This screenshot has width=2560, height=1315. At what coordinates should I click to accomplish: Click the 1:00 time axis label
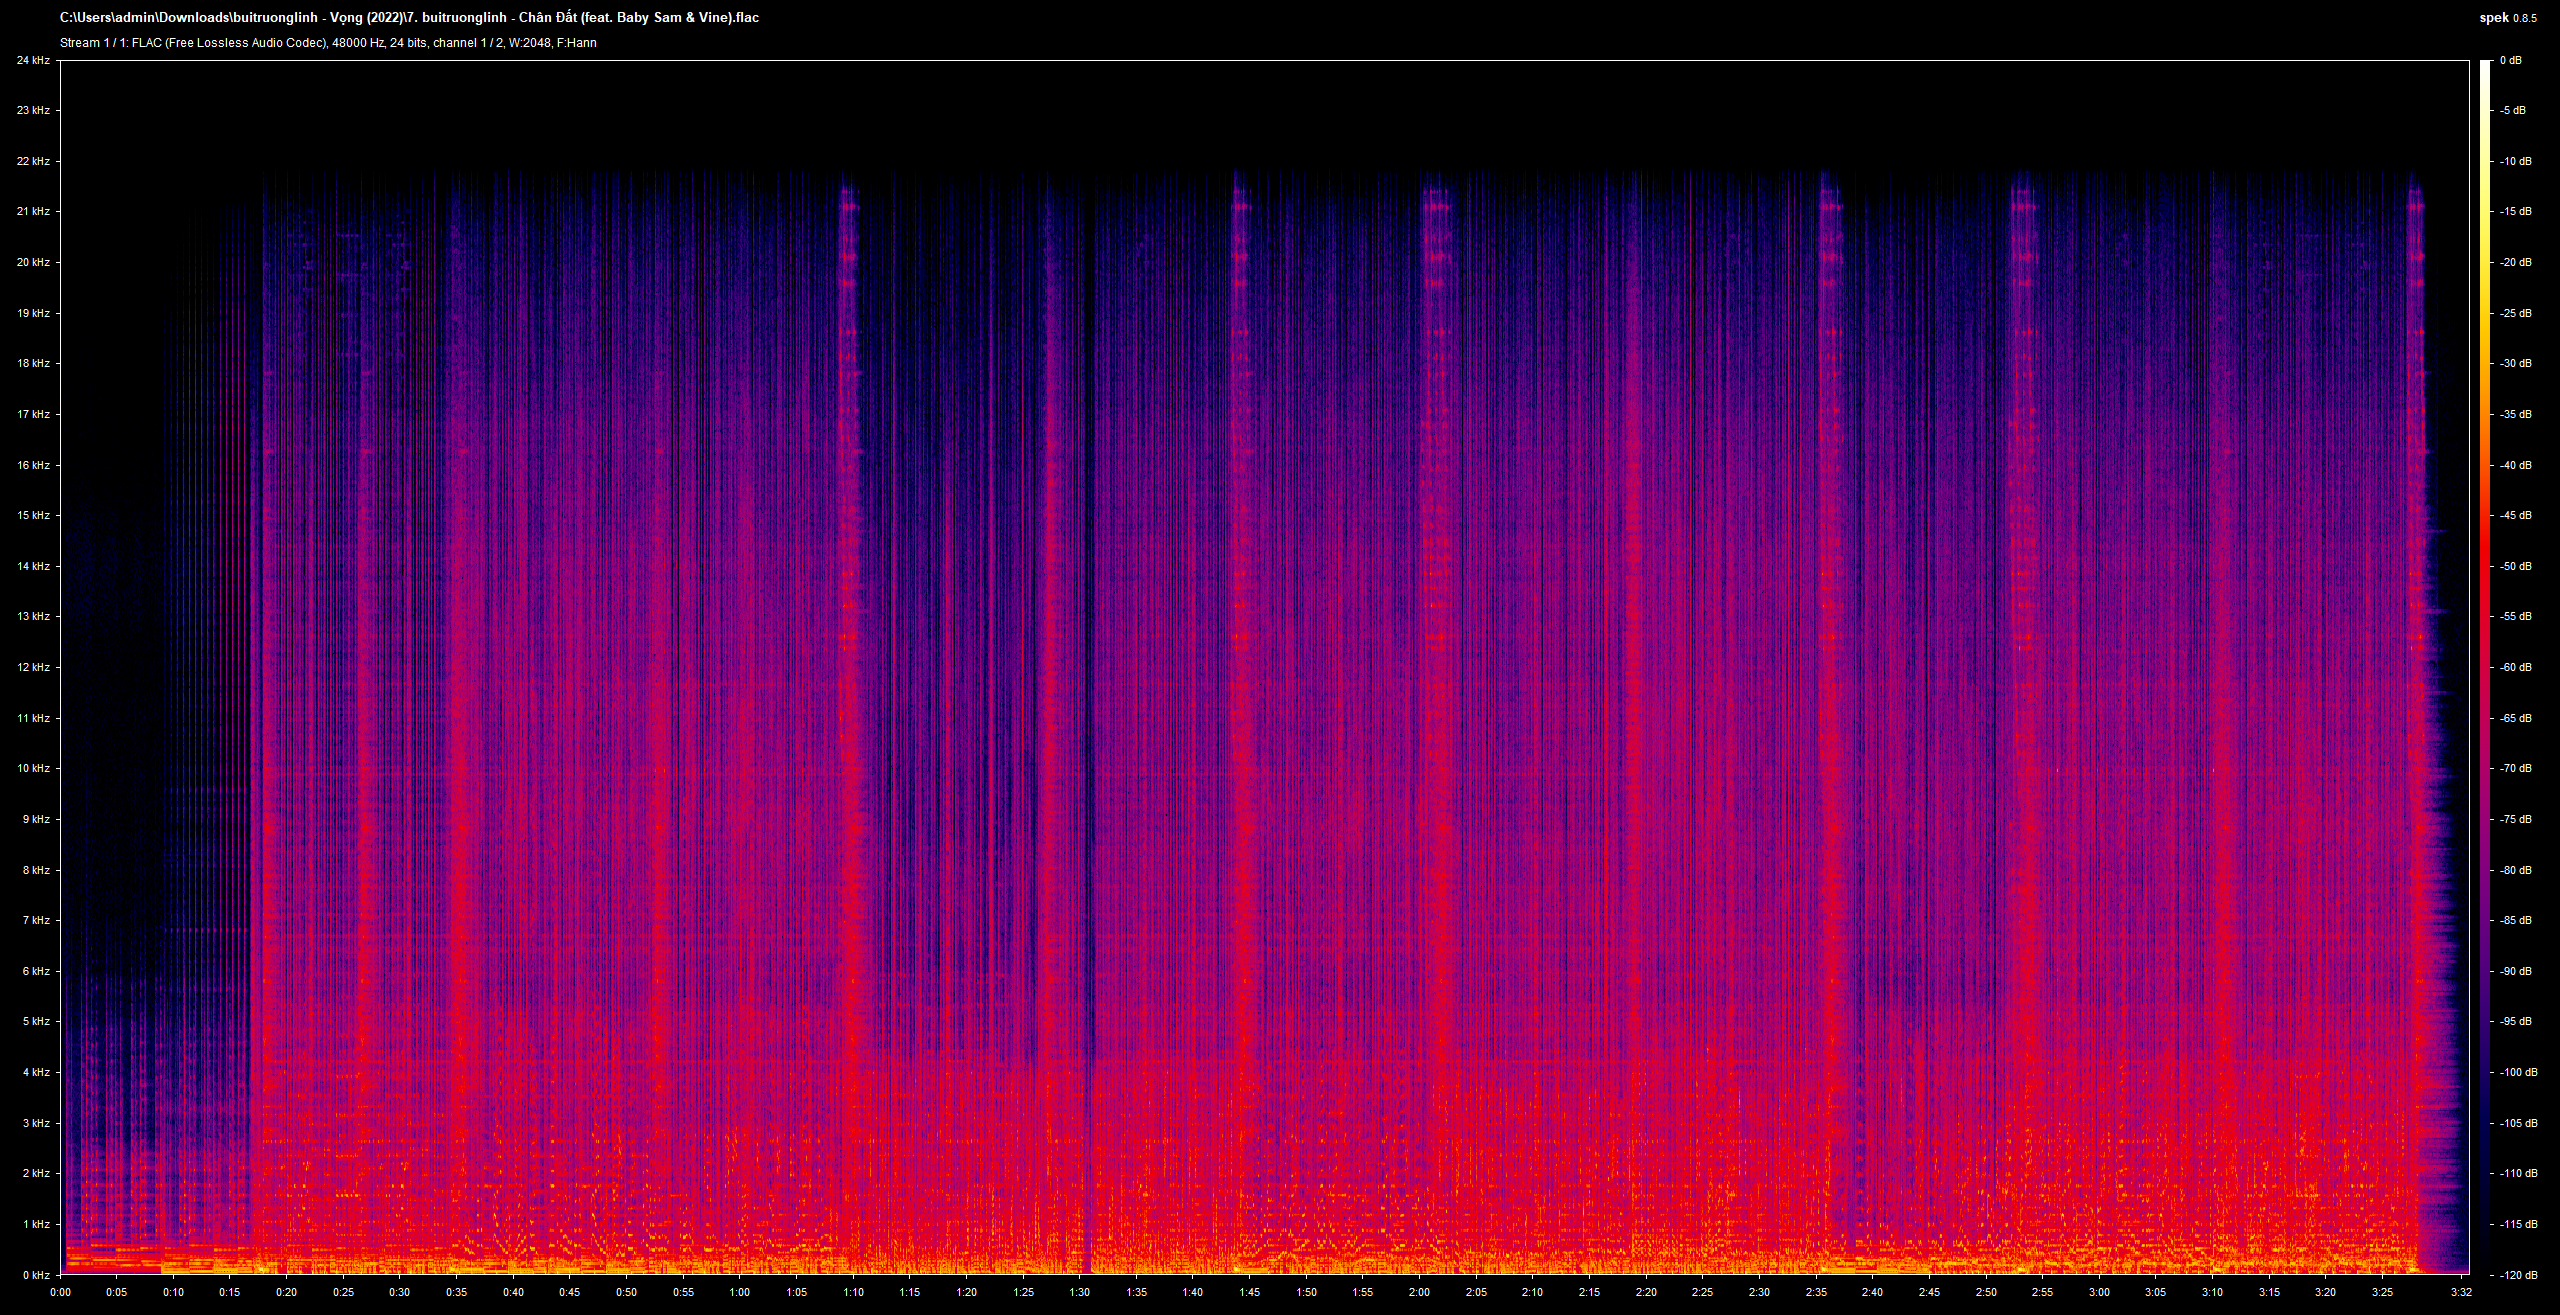pos(739,1293)
